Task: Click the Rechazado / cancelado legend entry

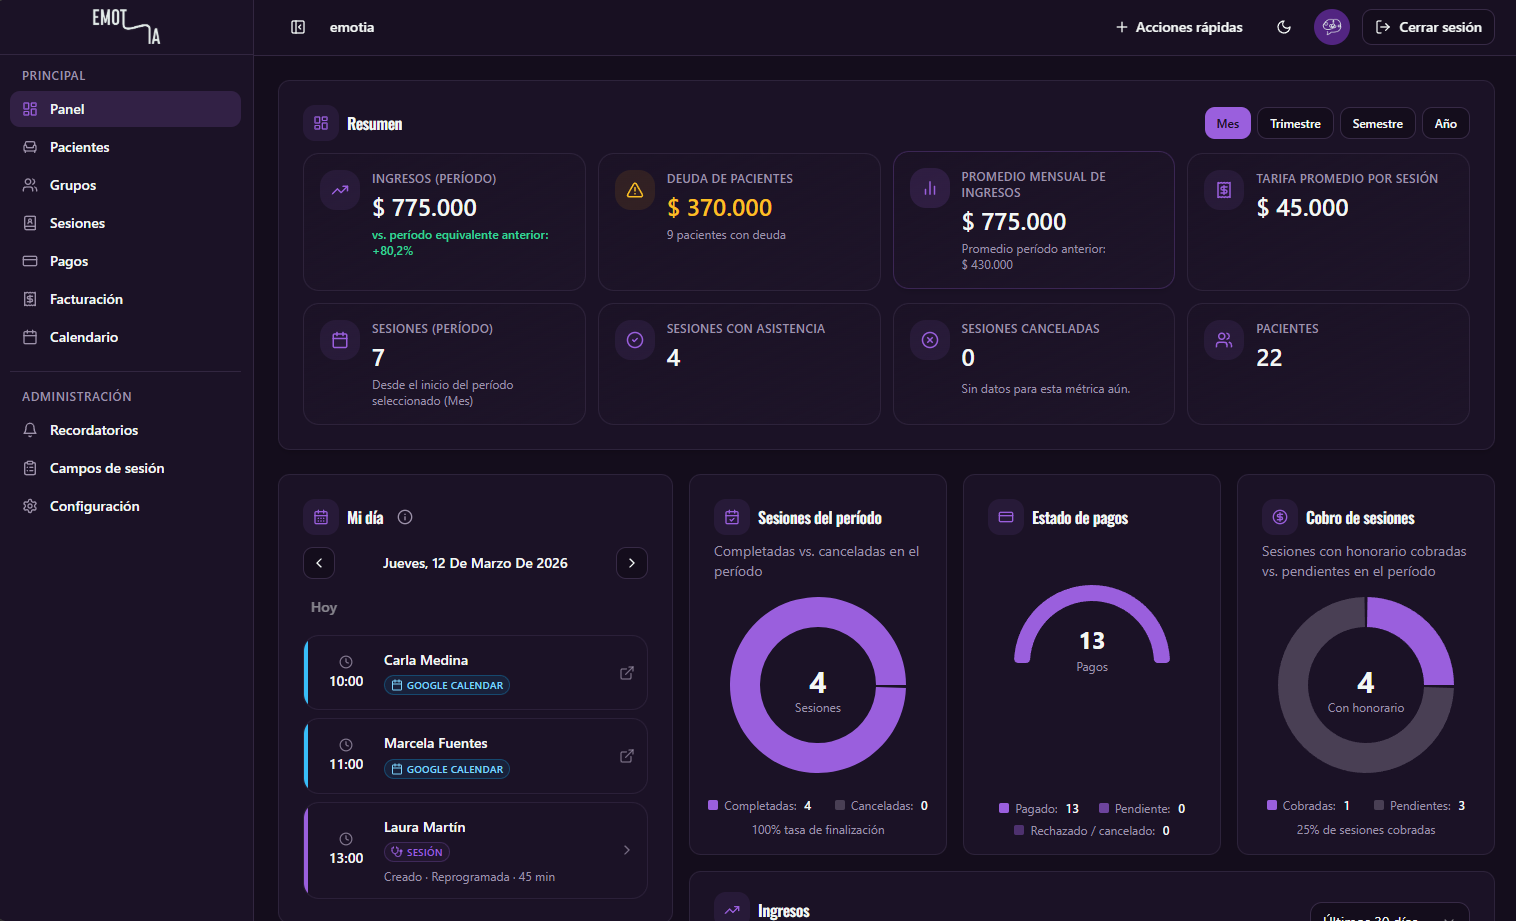Action: pyautogui.click(x=1092, y=830)
